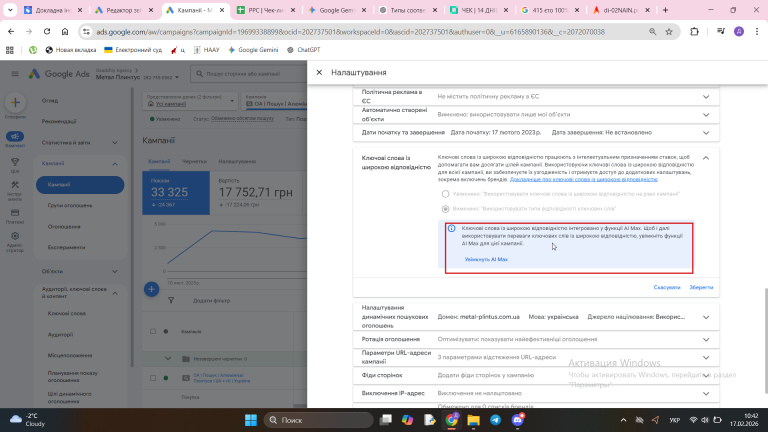This screenshot has width=768, height=432.
Task: Open Докладніше про ключові слова link
Action: (x=584, y=180)
